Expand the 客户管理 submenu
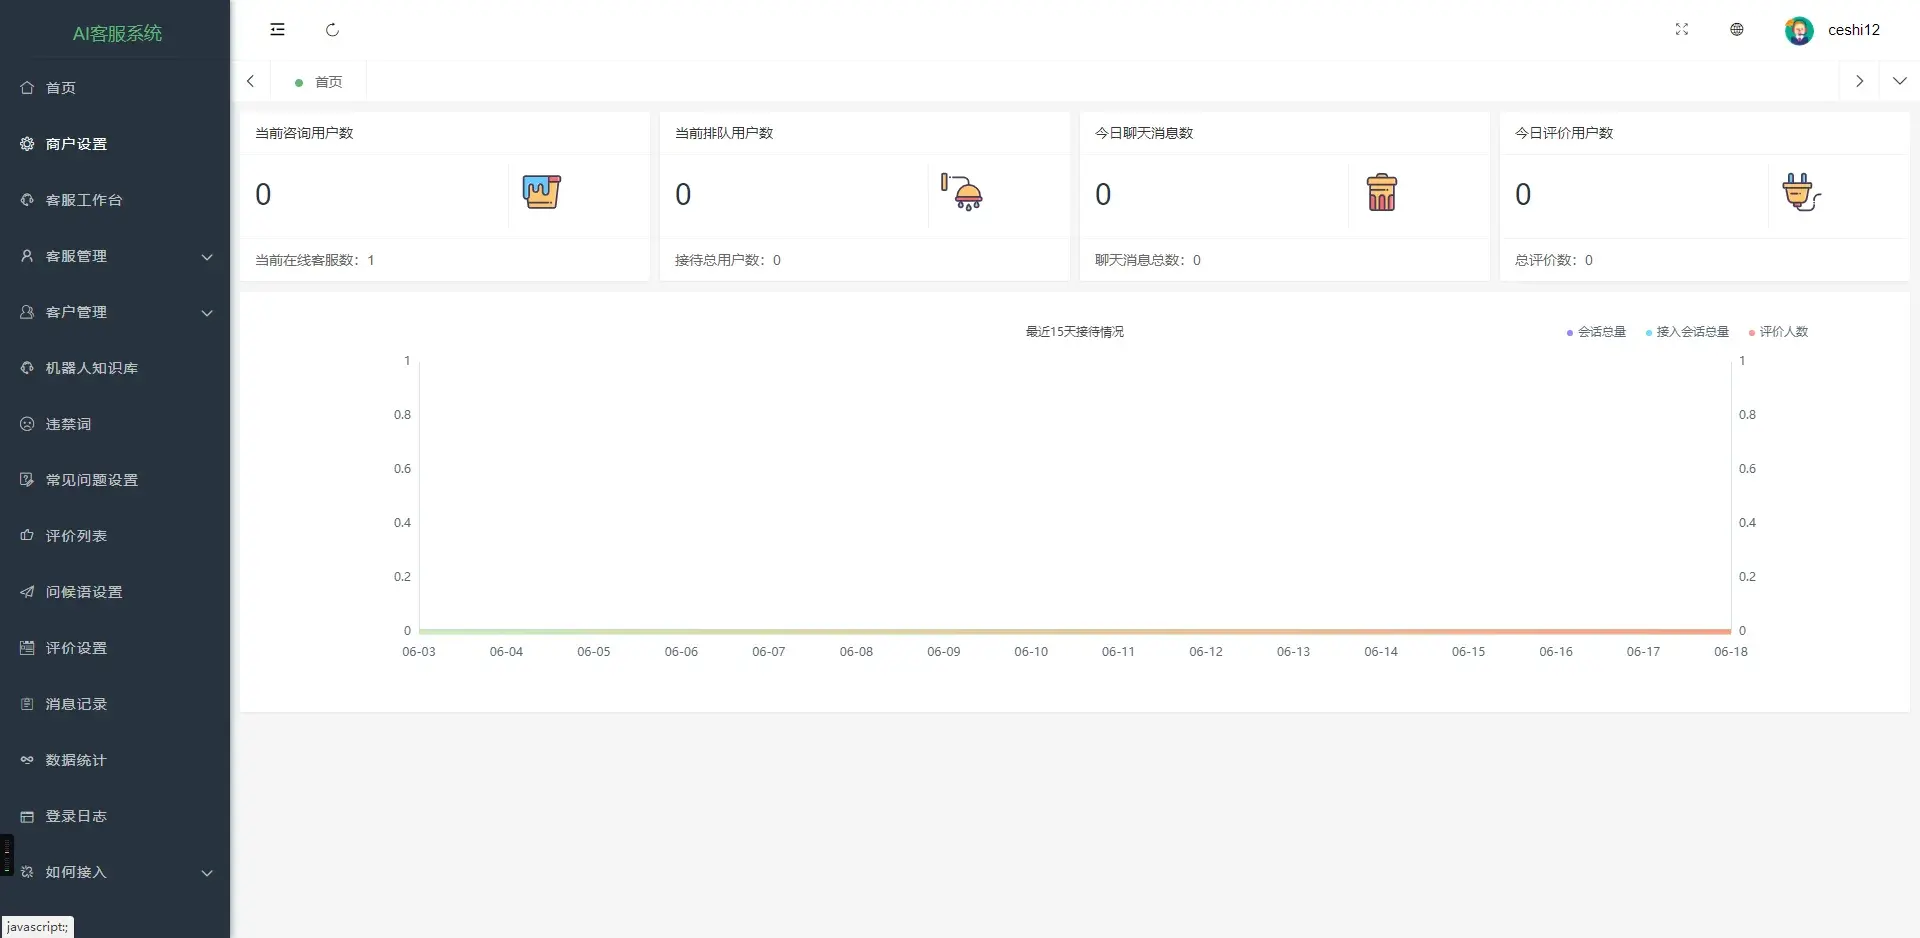This screenshot has width=1920, height=938. click(x=115, y=312)
